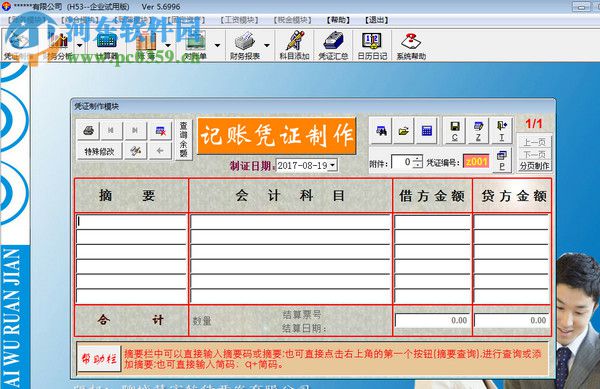Click the first-row 贷方金额 cell

(x=512, y=221)
